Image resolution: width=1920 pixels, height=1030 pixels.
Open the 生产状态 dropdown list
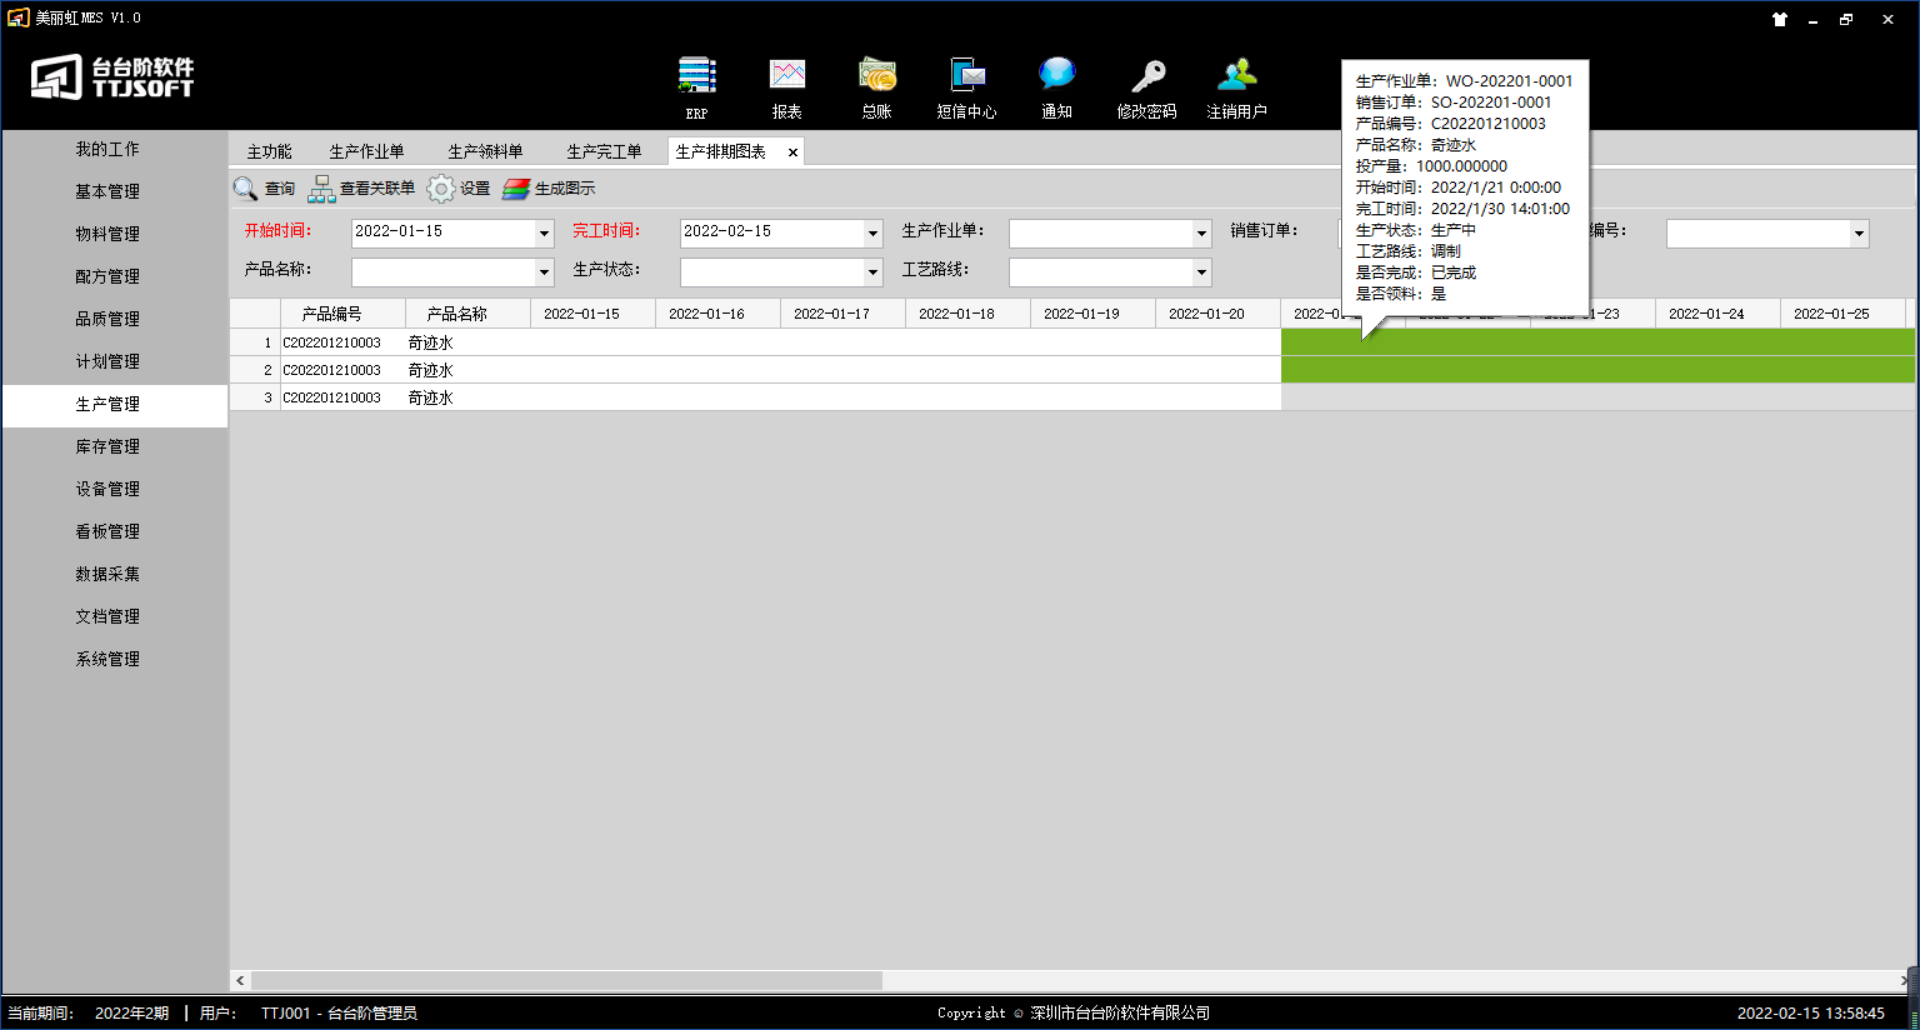click(x=873, y=272)
